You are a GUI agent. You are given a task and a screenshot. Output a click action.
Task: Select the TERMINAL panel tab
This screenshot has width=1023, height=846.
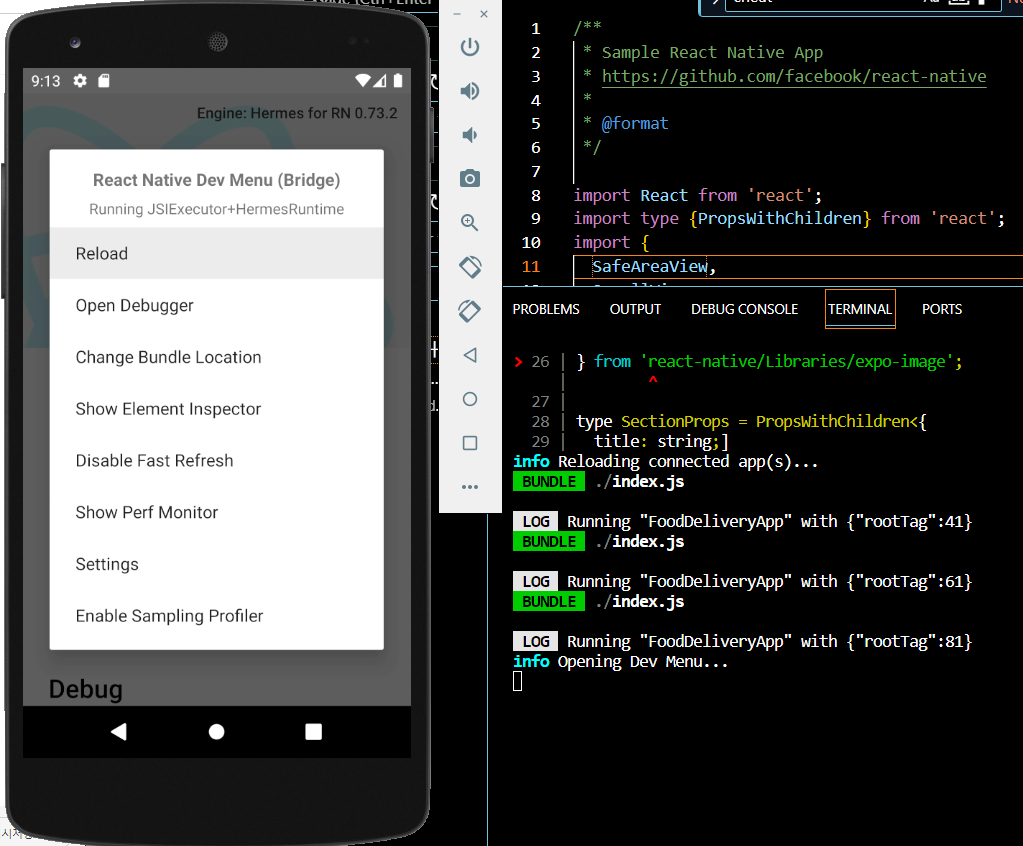pyautogui.click(x=860, y=309)
